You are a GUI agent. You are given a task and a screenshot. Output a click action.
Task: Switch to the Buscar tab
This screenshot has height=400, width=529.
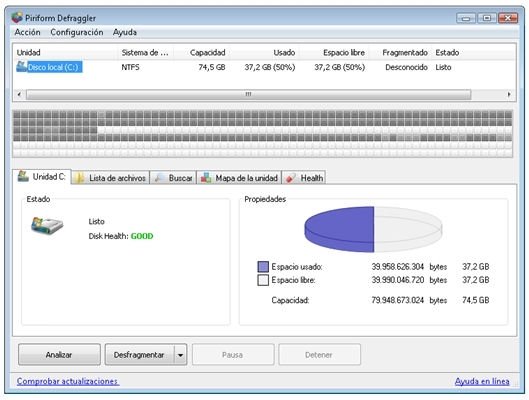pyautogui.click(x=173, y=178)
